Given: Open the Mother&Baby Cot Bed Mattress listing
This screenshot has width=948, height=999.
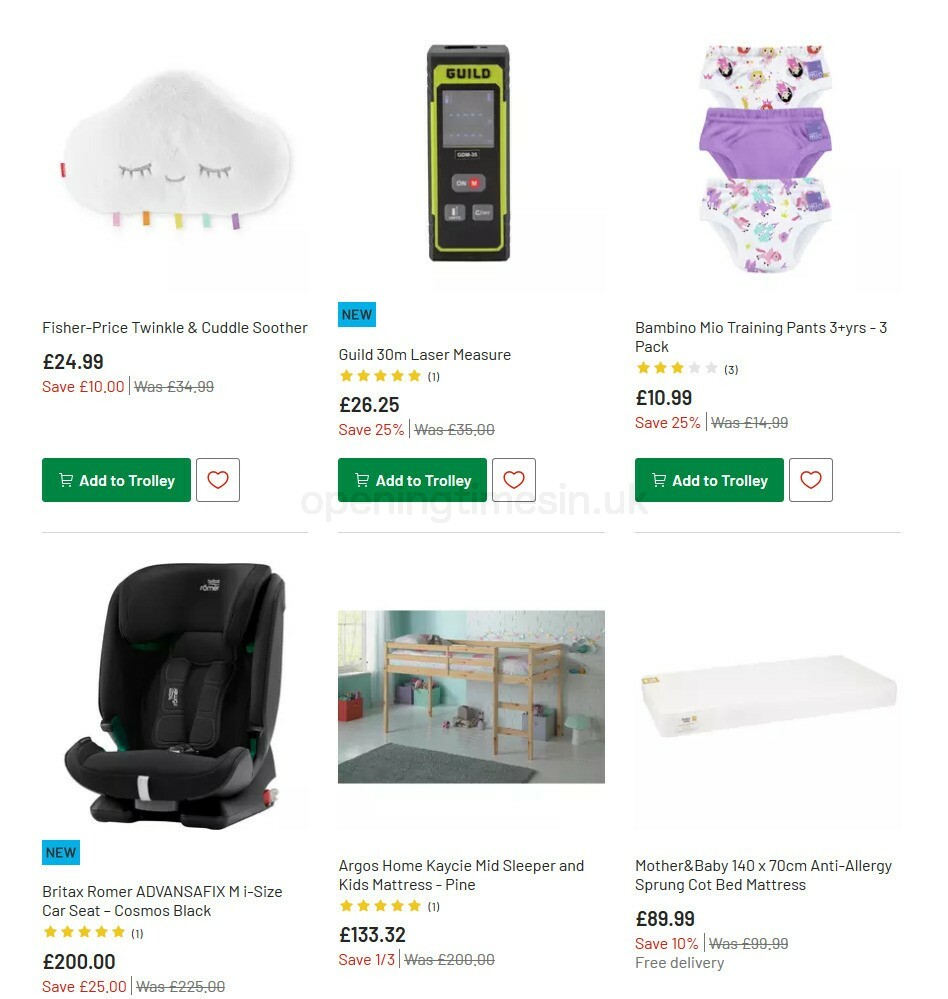Looking at the screenshot, I should pyautogui.click(x=764, y=875).
